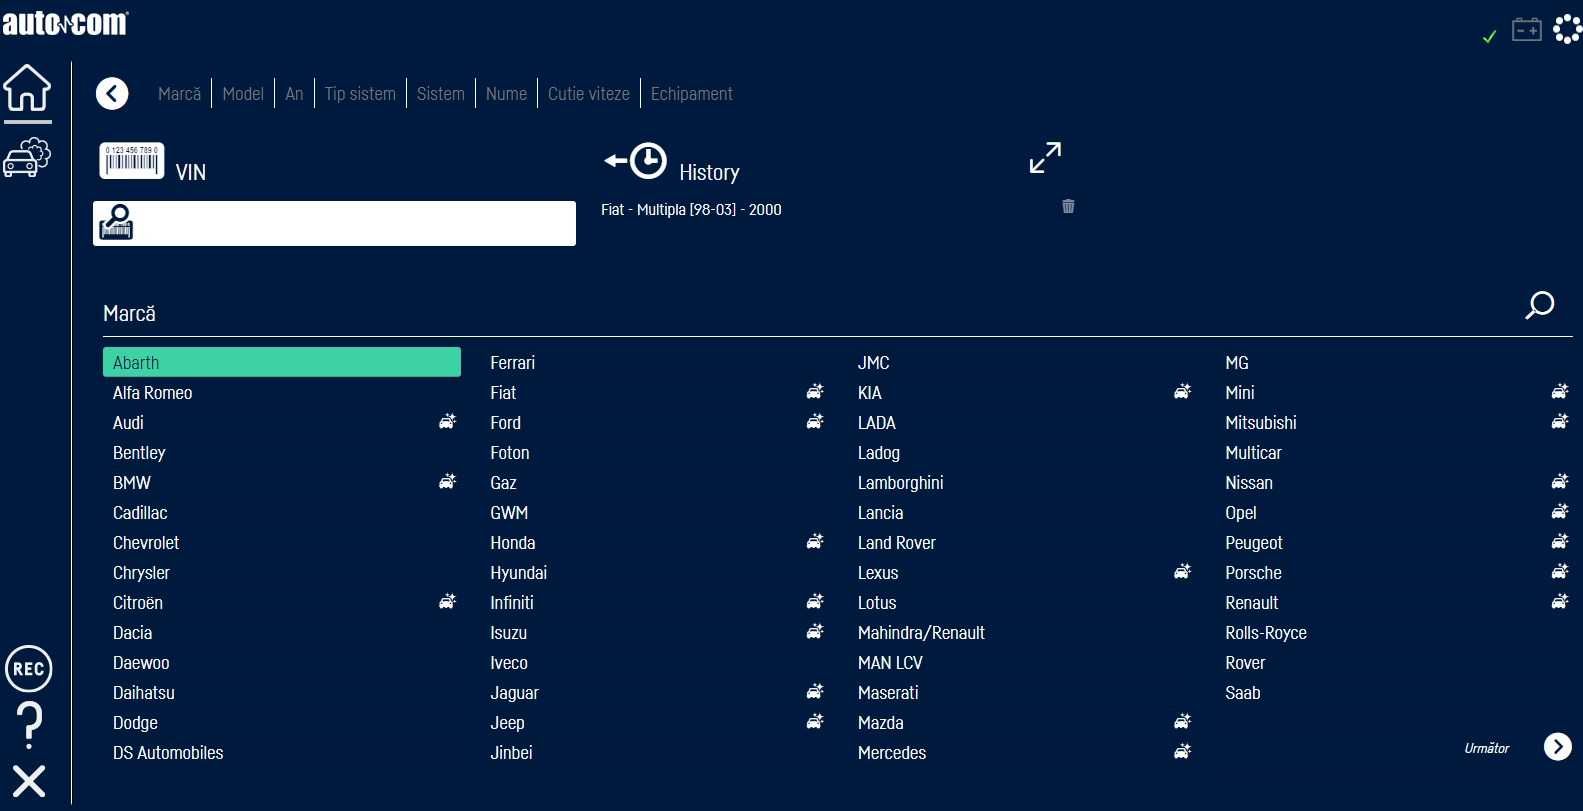Click the car icon beside Audi

click(447, 422)
